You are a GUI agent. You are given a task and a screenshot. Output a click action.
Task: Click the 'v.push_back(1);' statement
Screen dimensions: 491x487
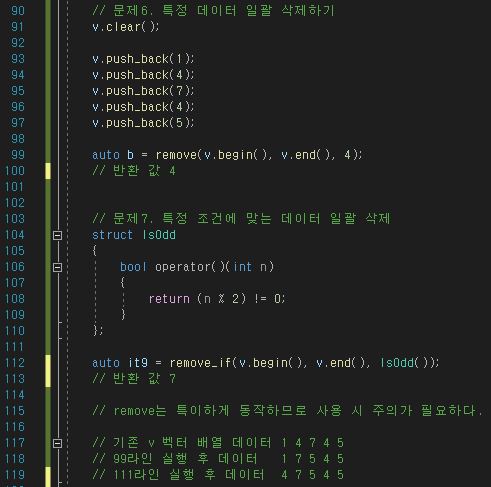[x=143, y=59]
